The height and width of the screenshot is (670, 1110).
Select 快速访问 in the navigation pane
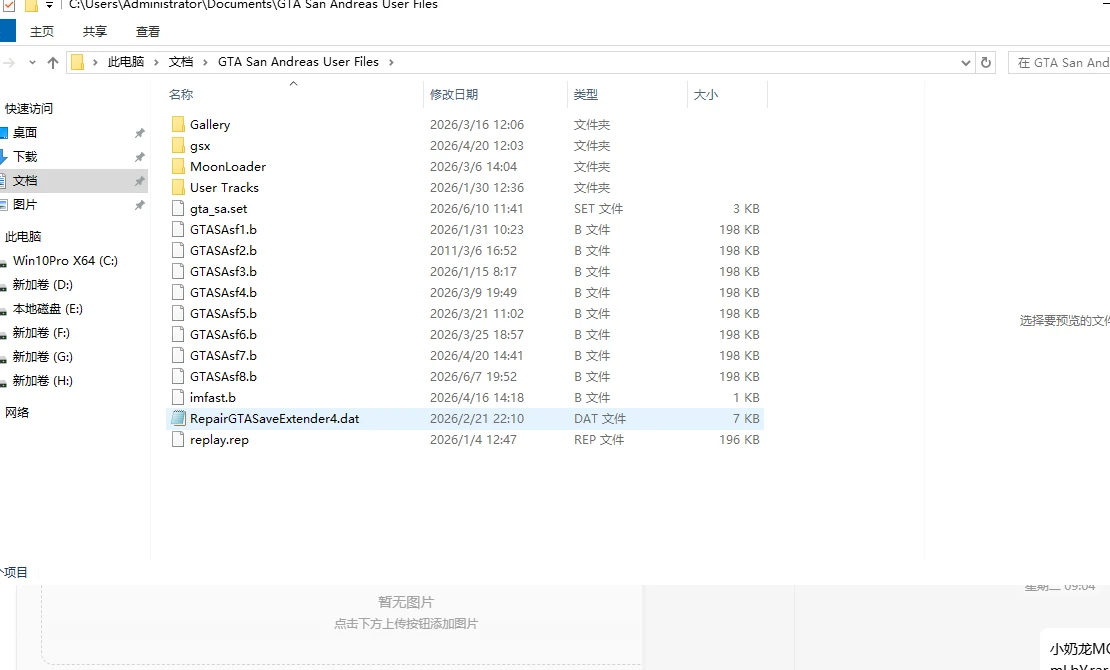tap(29, 108)
